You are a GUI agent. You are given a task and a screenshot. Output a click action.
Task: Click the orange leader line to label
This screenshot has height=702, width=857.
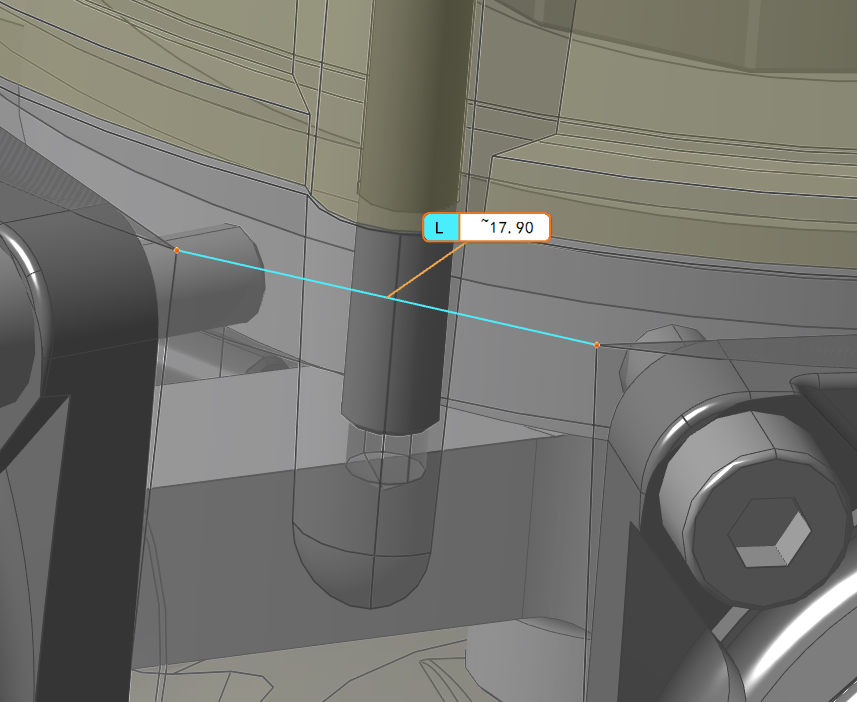point(426,270)
